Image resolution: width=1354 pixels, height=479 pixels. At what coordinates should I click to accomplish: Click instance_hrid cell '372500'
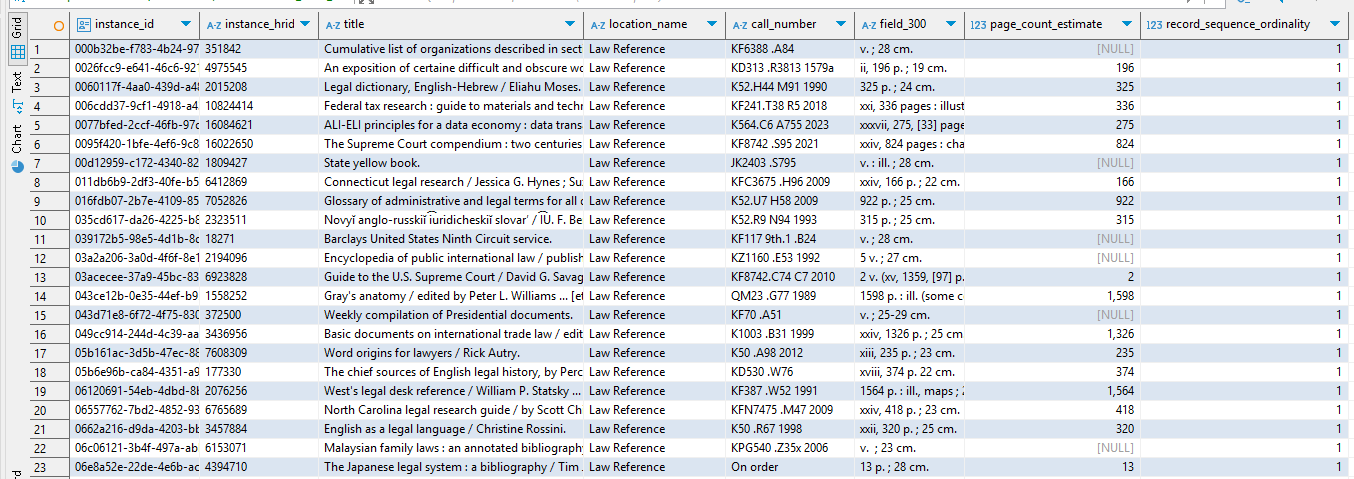click(x=259, y=315)
